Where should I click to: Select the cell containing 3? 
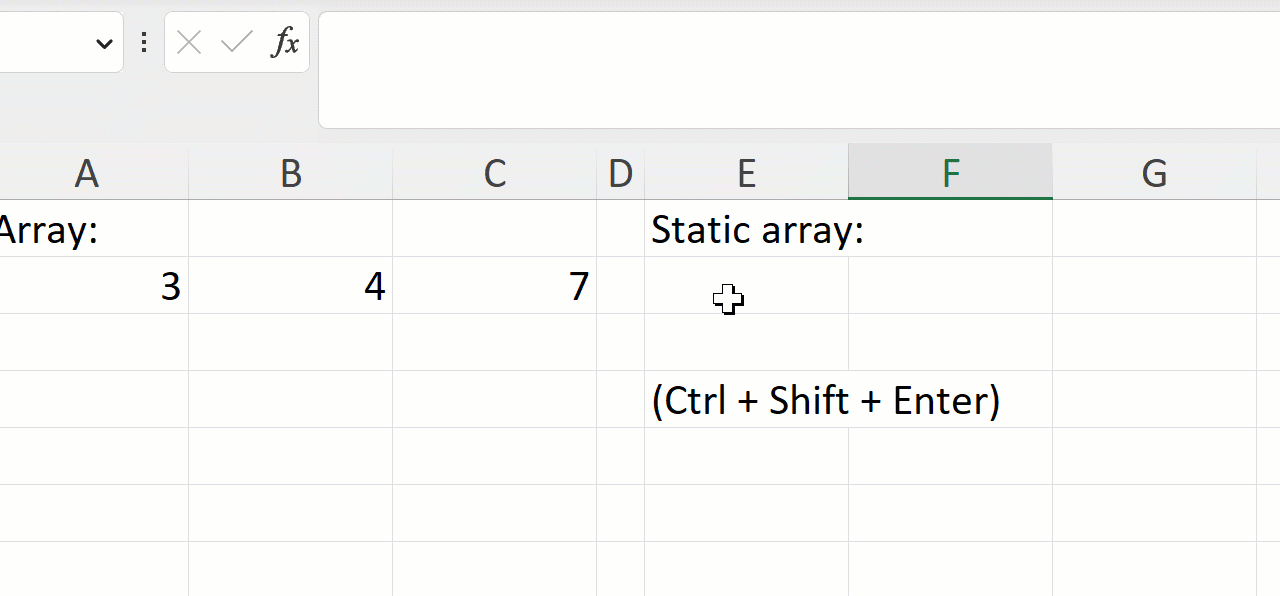[x=94, y=286]
